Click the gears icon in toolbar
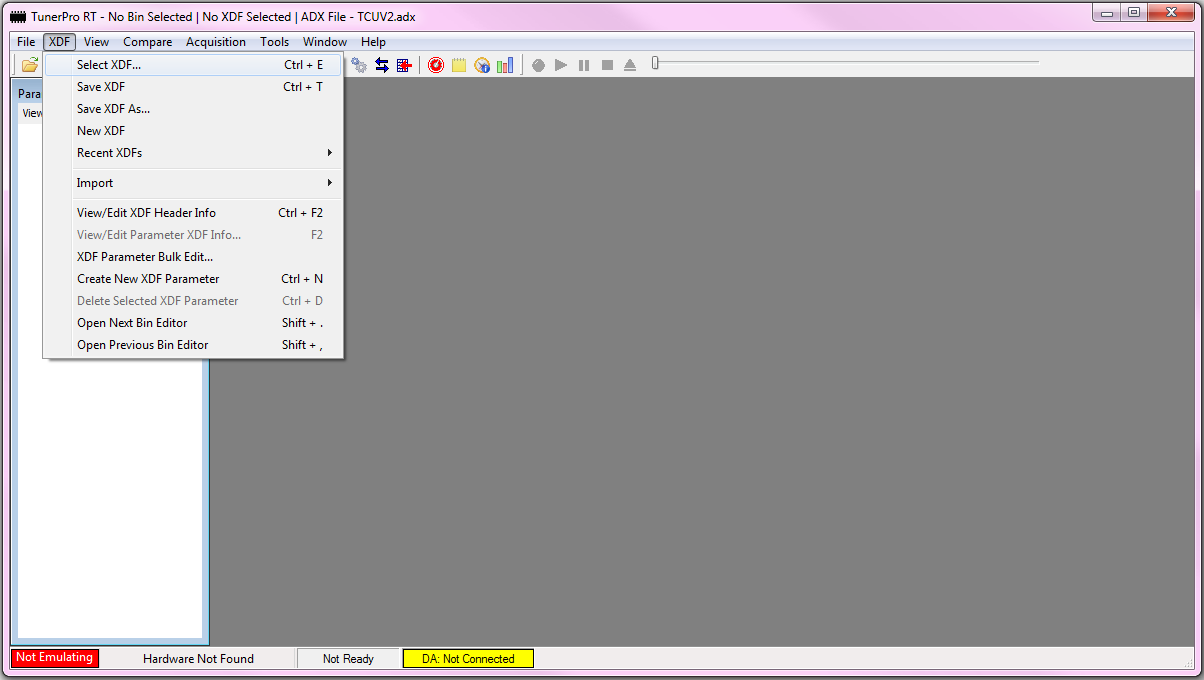The width and height of the screenshot is (1204, 680). click(x=359, y=65)
